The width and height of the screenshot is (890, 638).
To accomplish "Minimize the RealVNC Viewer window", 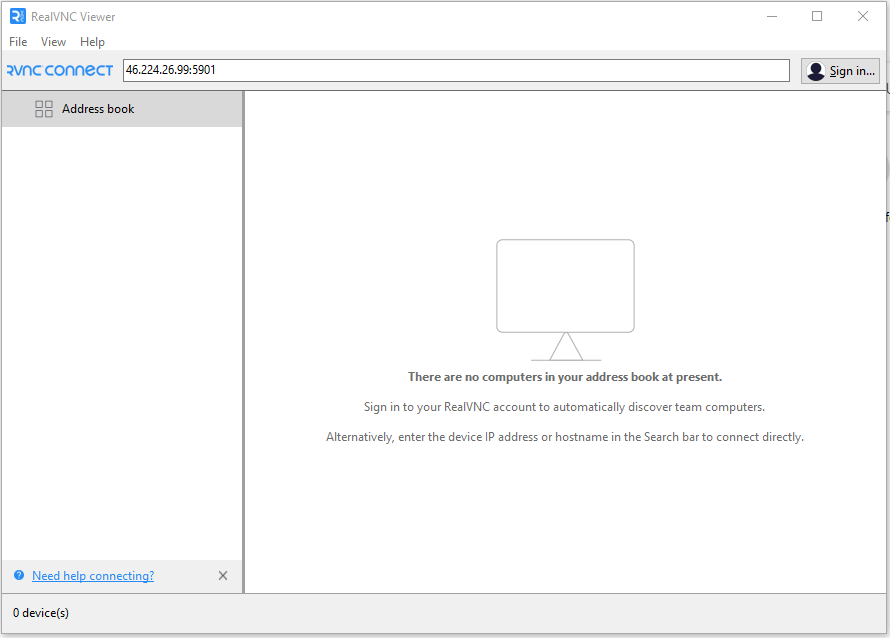I will (772, 16).
